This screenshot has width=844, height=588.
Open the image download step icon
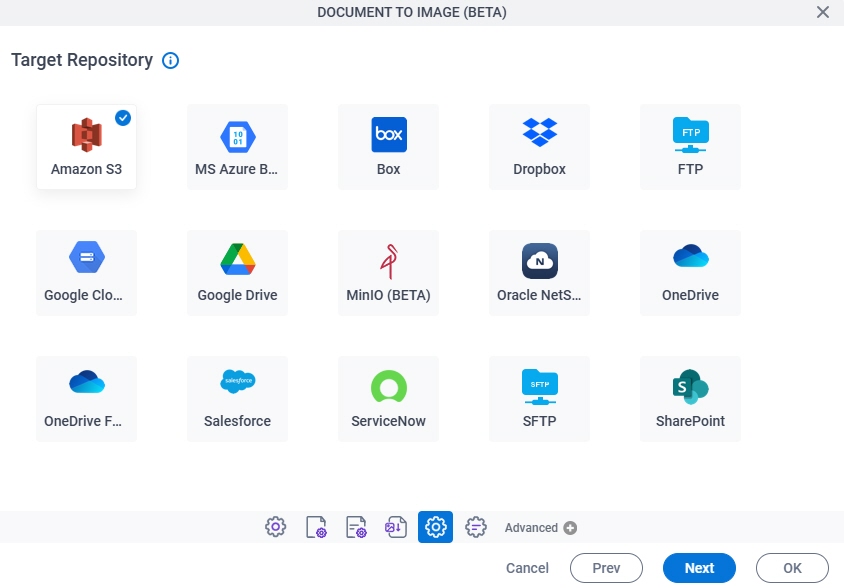click(x=396, y=527)
